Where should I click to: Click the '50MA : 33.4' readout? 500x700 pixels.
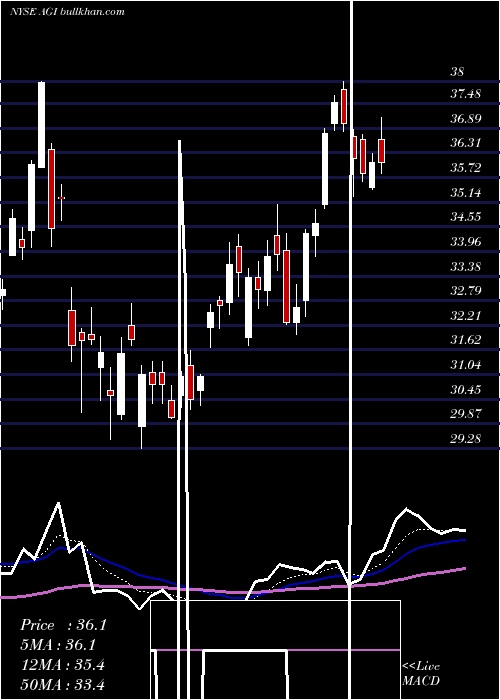click(62, 685)
